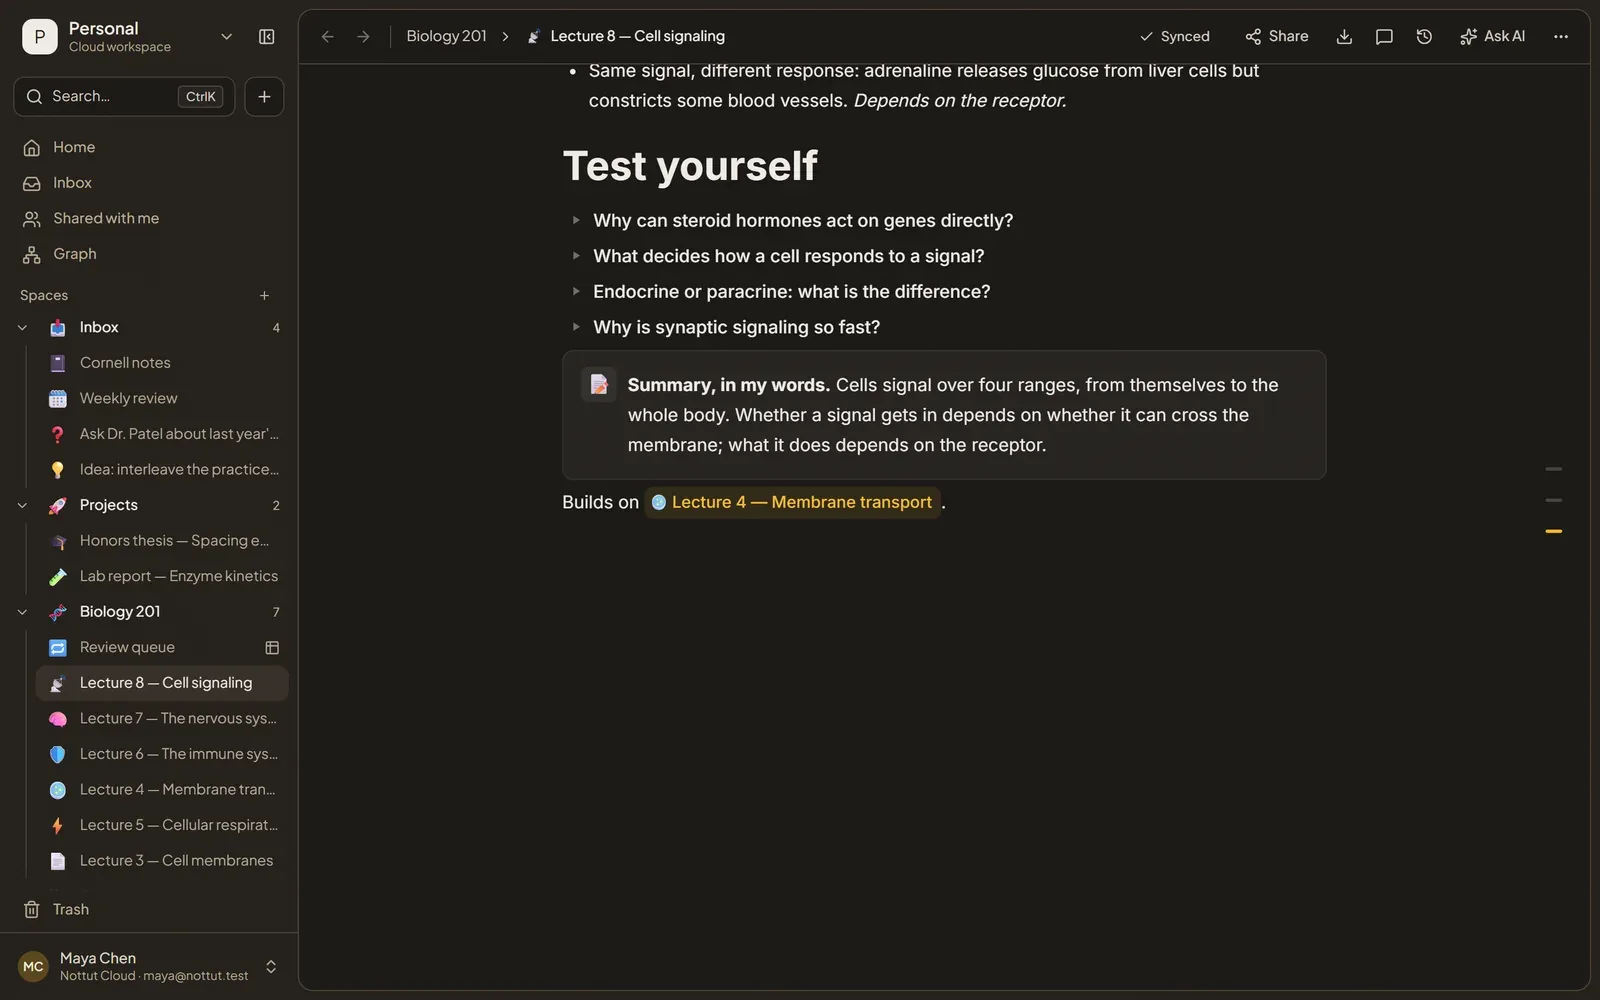Open Cornell notes page

coord(162,363)
